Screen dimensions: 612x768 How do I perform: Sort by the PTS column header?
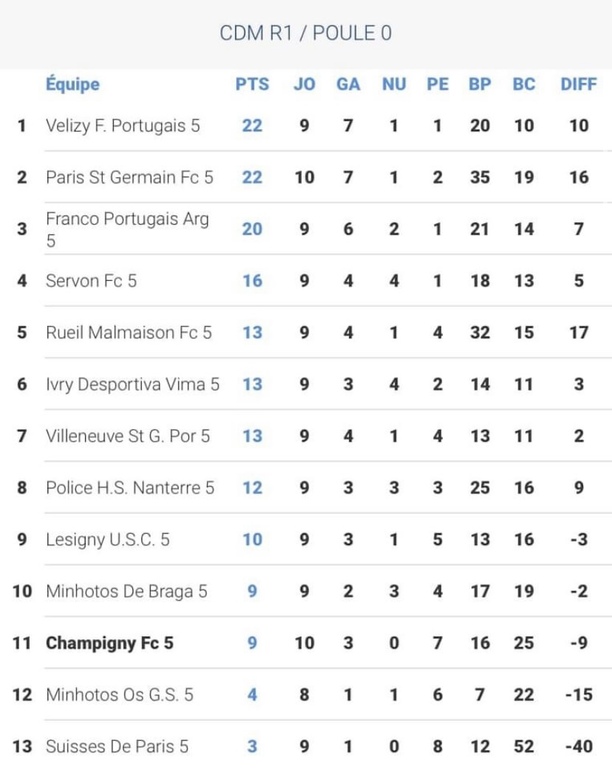tap(252, 84)
